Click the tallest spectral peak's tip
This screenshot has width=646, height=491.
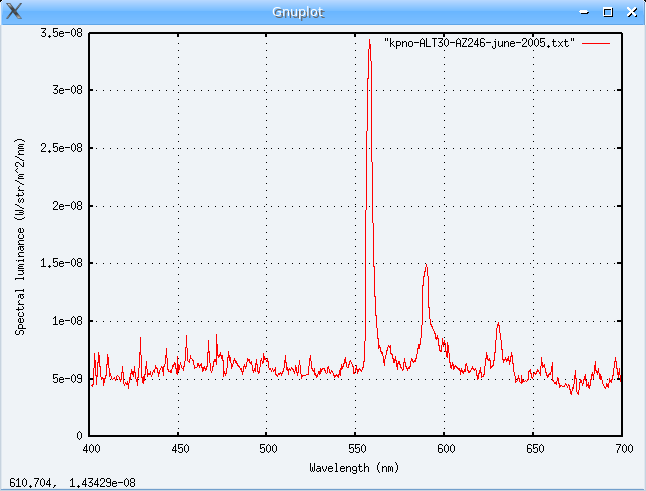point(370,41)
